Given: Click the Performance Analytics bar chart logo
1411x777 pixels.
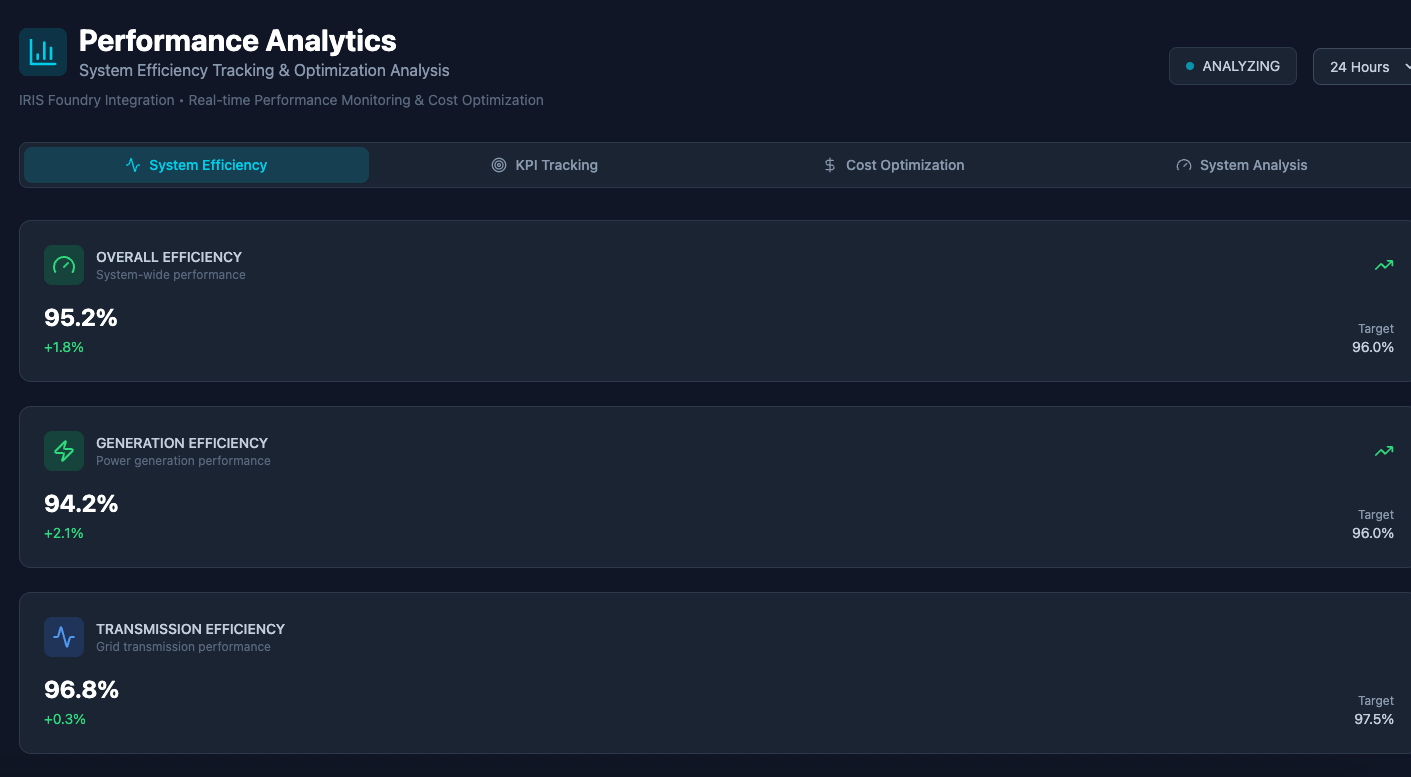Looking at the screenshot, I should 43,52.
